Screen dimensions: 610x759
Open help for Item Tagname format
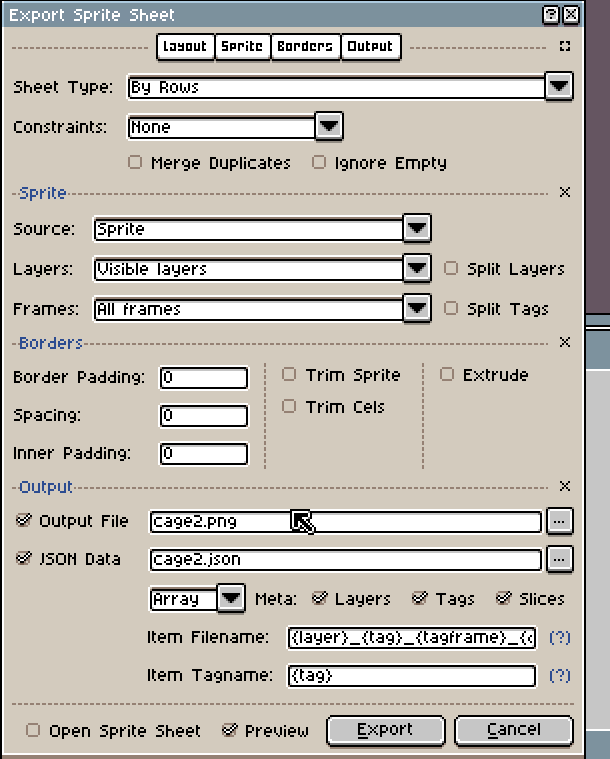pyautogui.click(x=560, y=675)
